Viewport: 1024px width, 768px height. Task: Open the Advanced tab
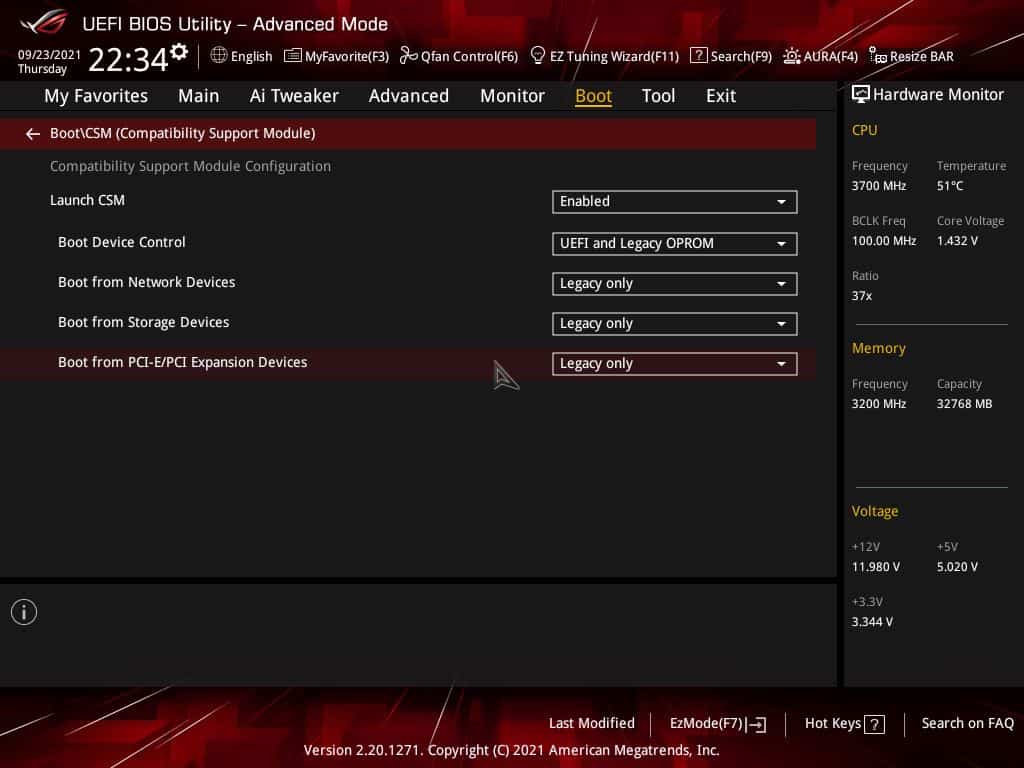[409, 96]
